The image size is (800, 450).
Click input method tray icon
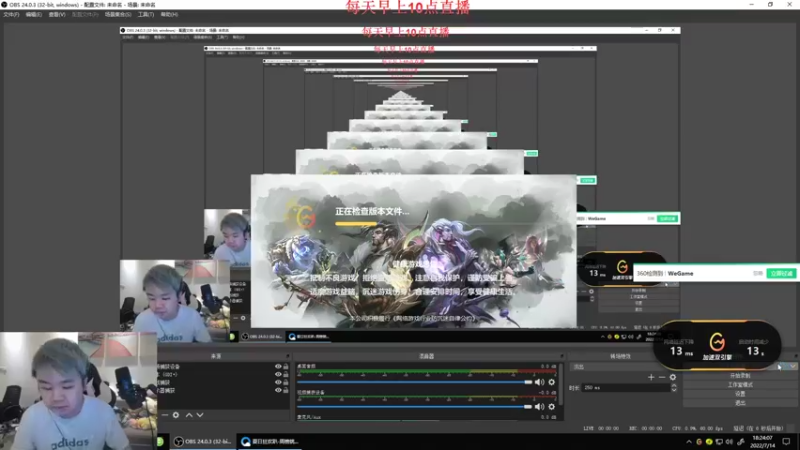[x=741, y=442]
